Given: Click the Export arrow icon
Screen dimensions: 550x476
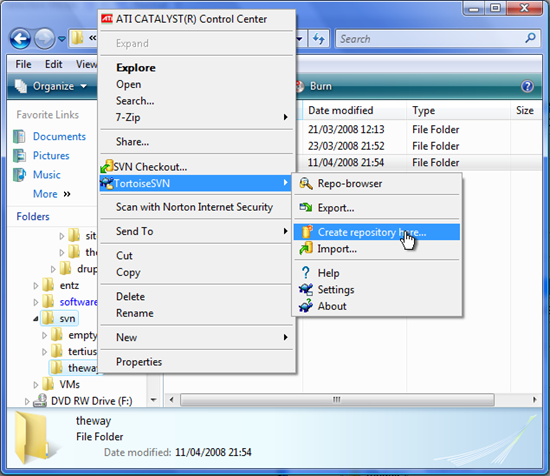Looking at the screenshot, I should [306, 208].
